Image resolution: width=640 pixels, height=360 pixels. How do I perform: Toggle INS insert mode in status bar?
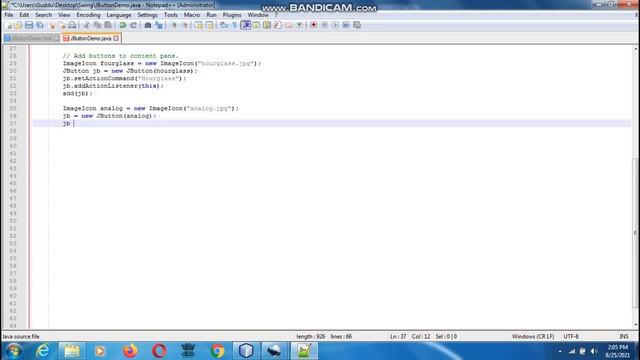[624, 336]
